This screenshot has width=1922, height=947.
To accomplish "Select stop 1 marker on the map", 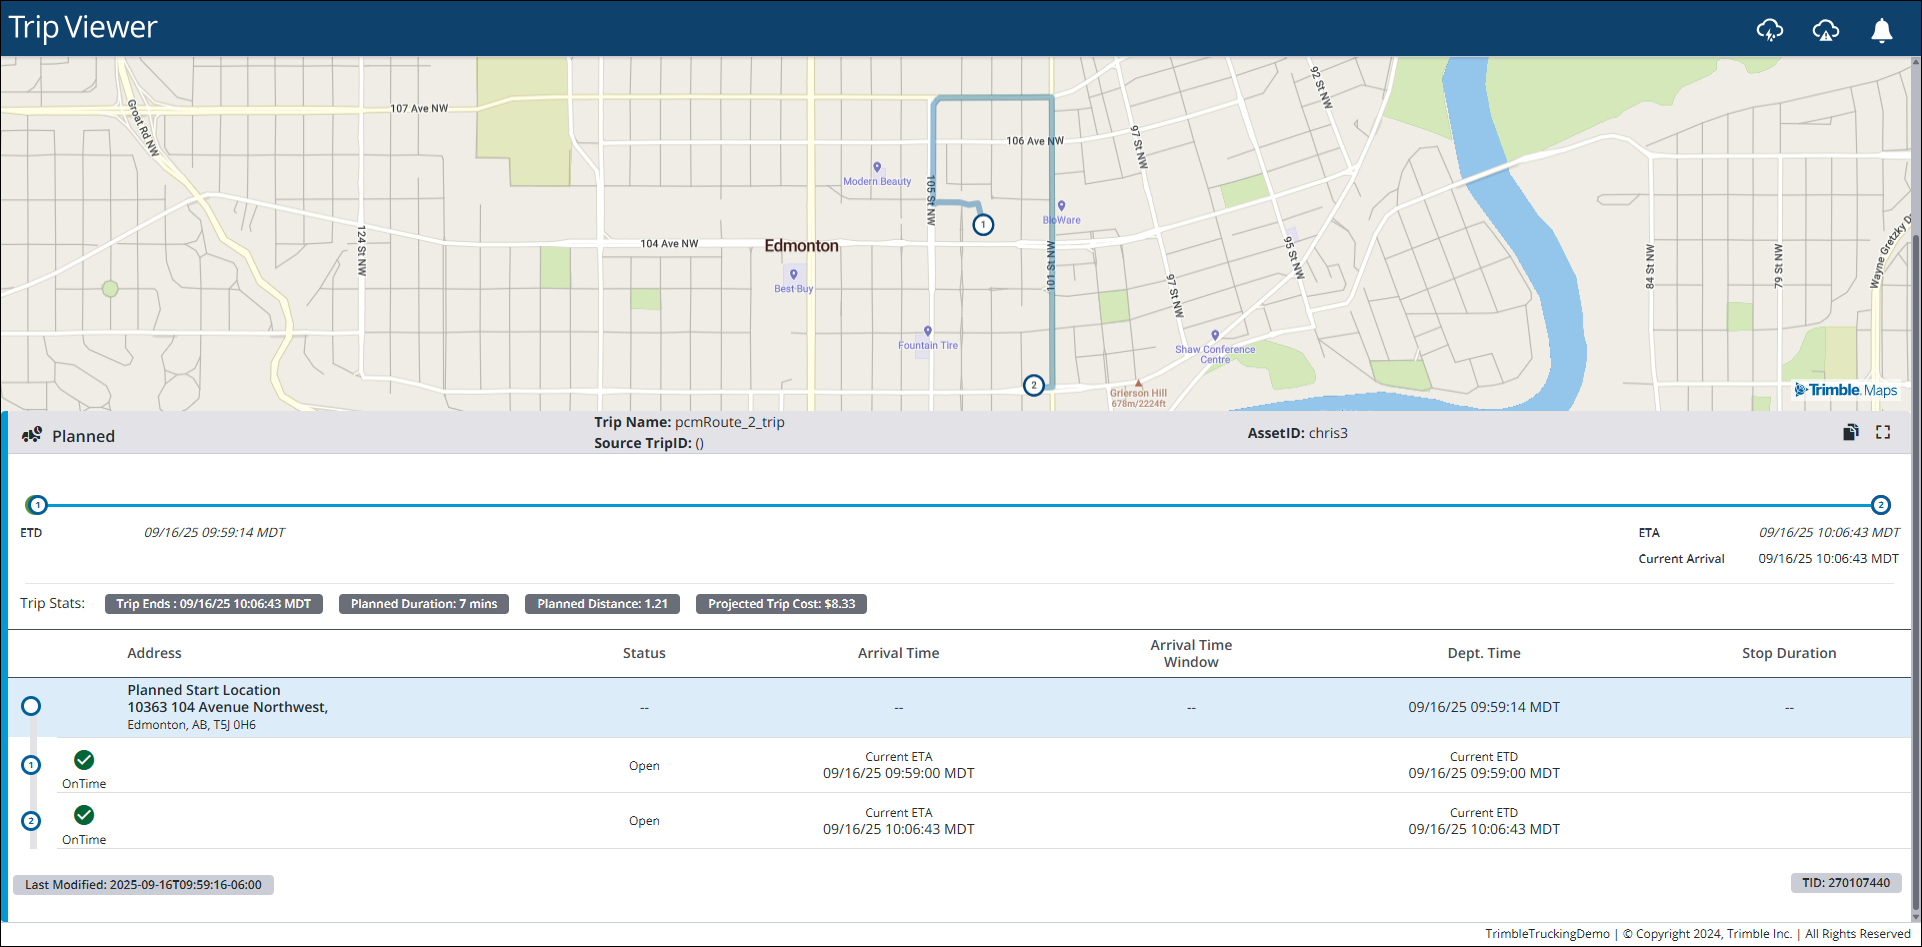I will 983,225.
